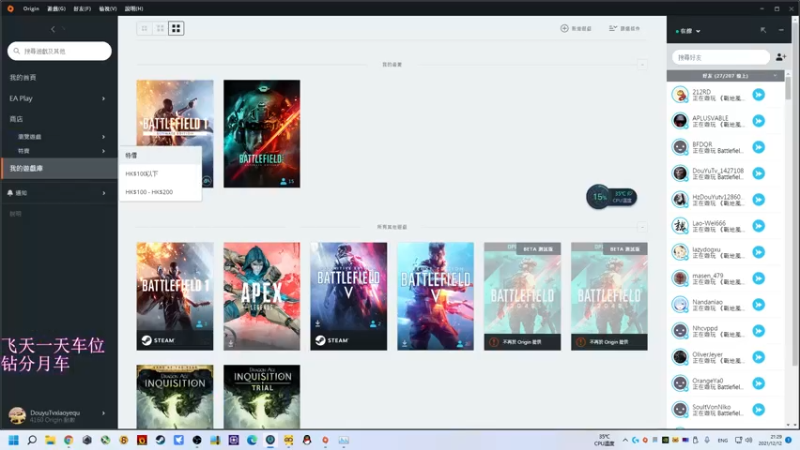Click the join-game icon beside OliverJeyer
The width and height of the screenshot is (800, 450).
tap(759, 357)
